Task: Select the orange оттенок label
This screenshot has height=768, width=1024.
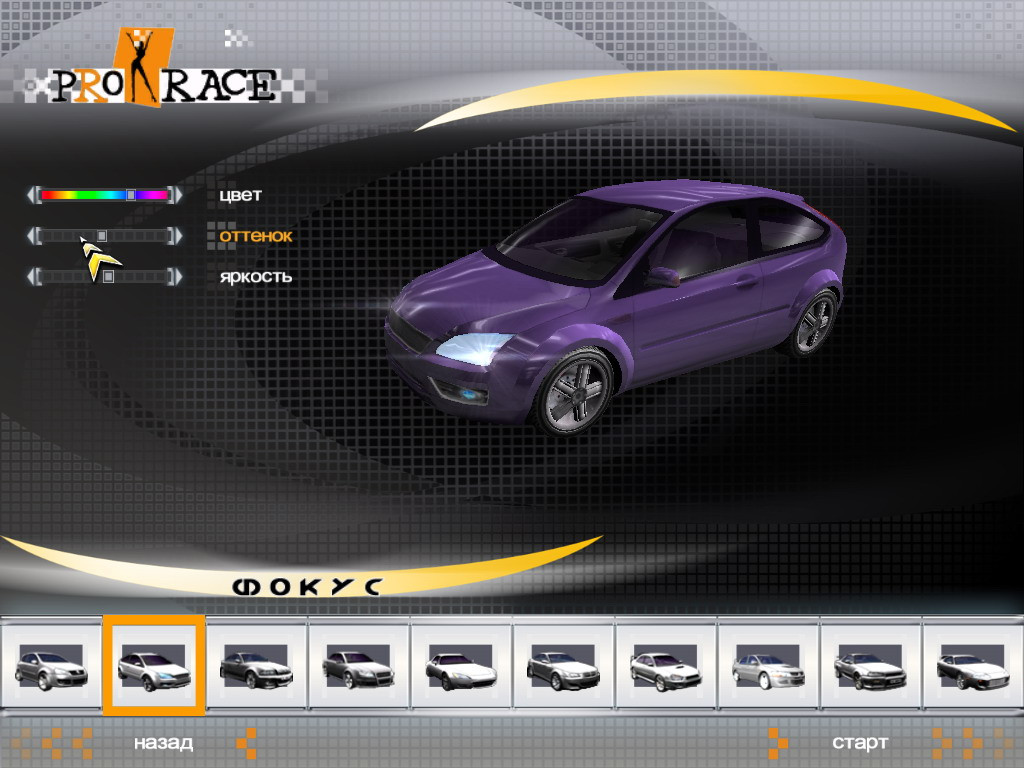Action: coord(255,236)
